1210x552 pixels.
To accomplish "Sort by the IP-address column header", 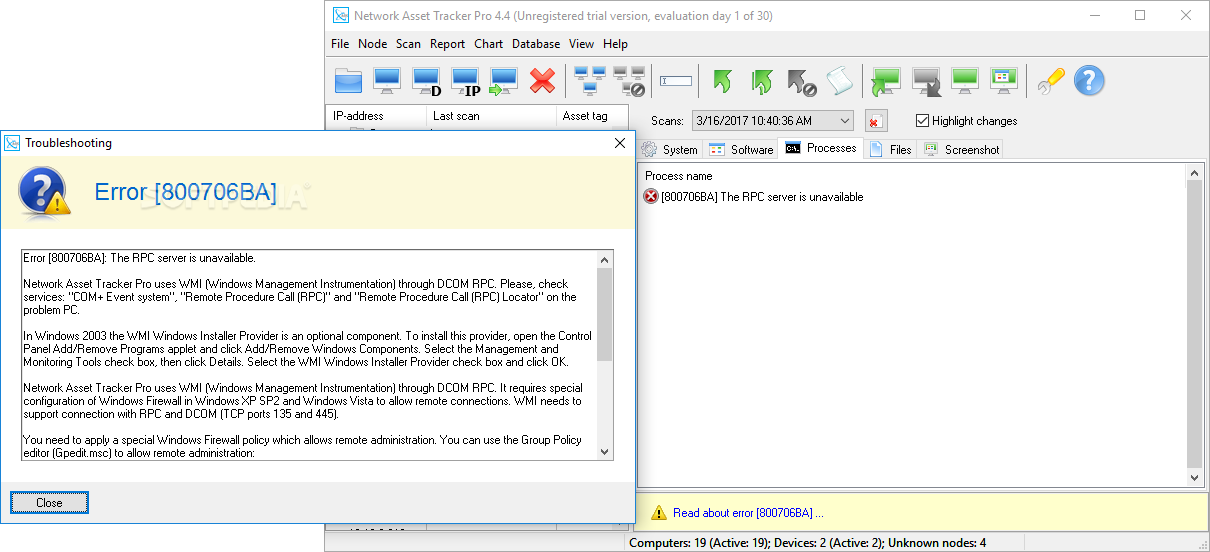I will pyautogui.click(x=377, y=116).
